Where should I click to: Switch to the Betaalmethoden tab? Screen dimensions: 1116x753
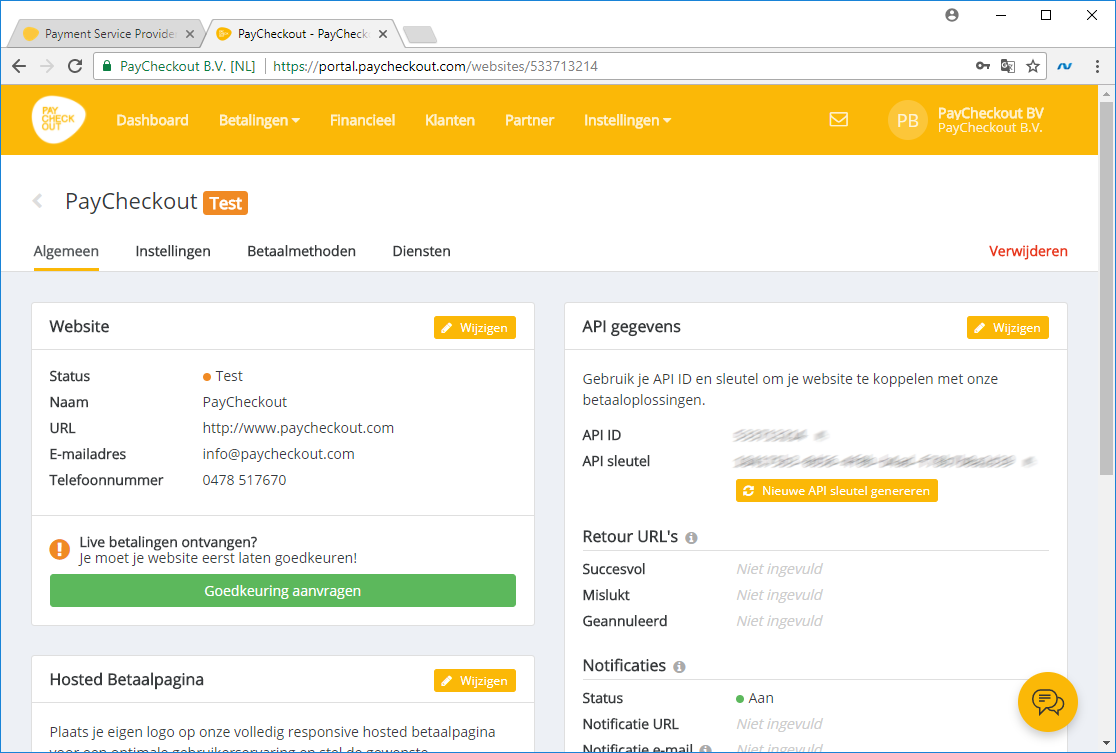click(x=301, y=251)
